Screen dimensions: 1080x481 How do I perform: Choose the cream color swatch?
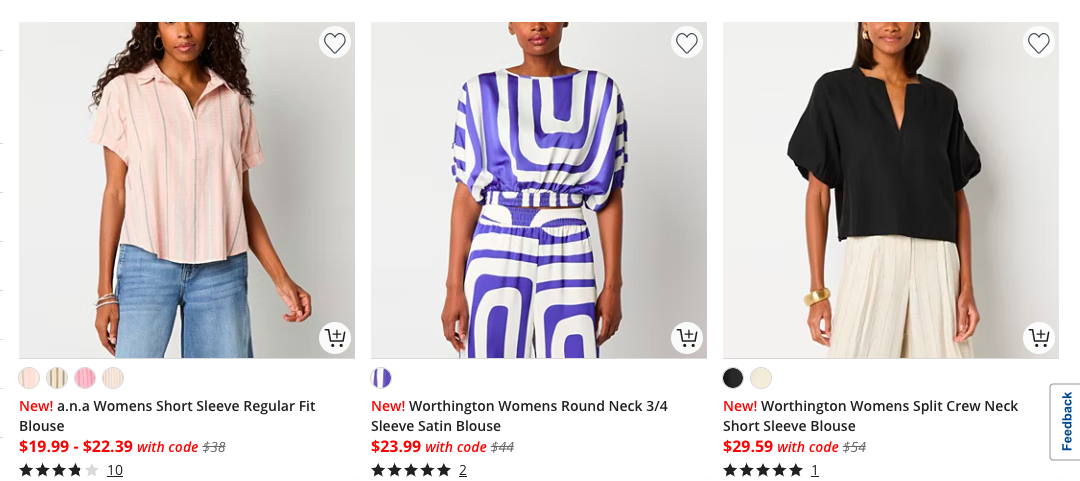click(x=761, y=378)
